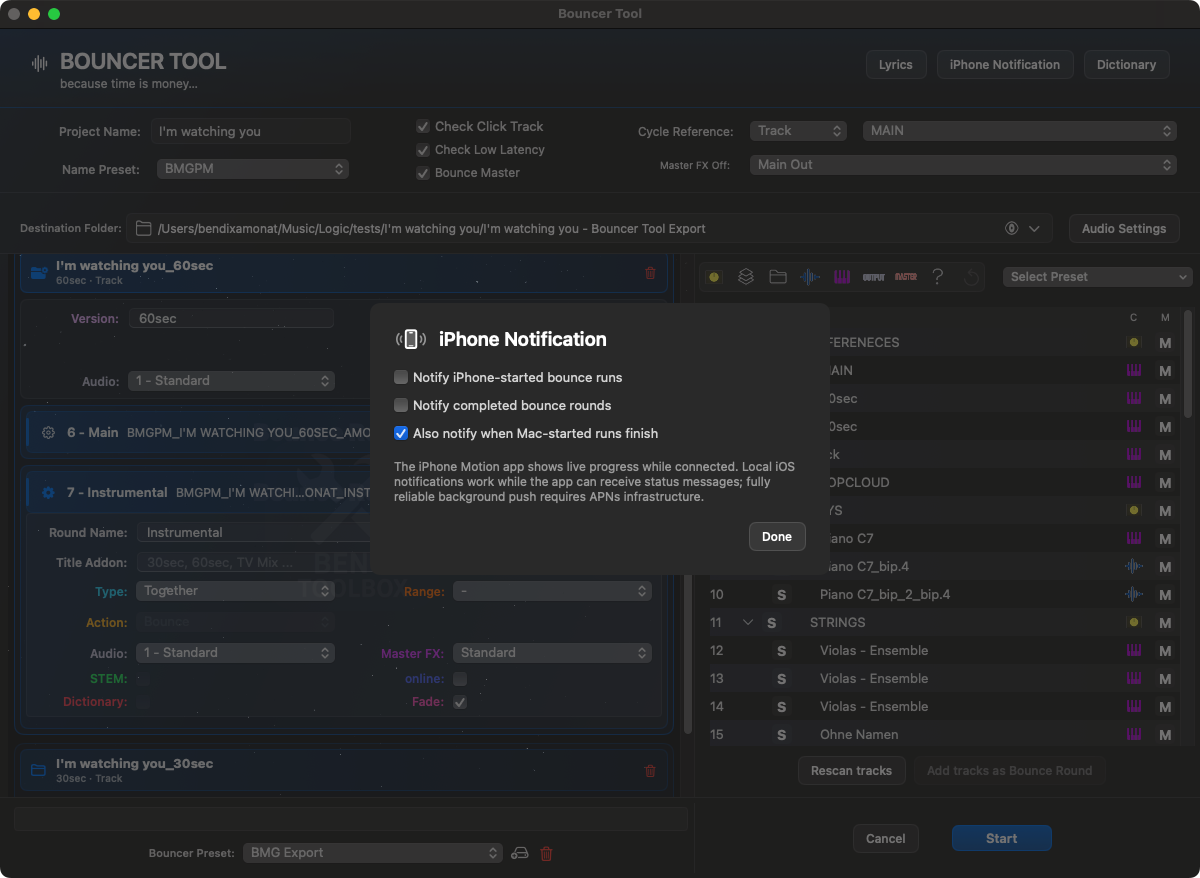This screenshot has height=878, width=1200.
Task: Click the save icon next to Bouncer Preset
Action: [519, 853]
